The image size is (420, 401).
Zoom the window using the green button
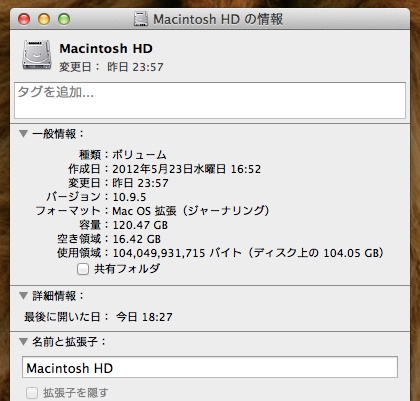(x=64, y=19)
